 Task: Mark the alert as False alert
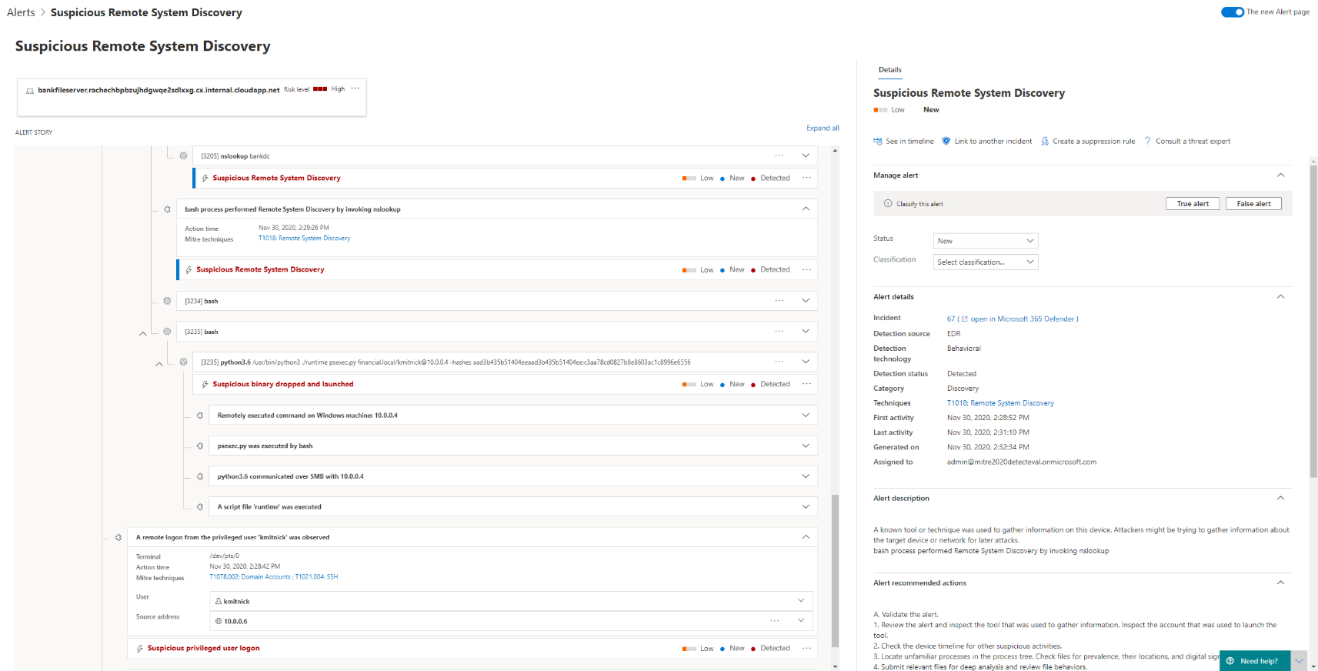click(x=1255, y=202)
